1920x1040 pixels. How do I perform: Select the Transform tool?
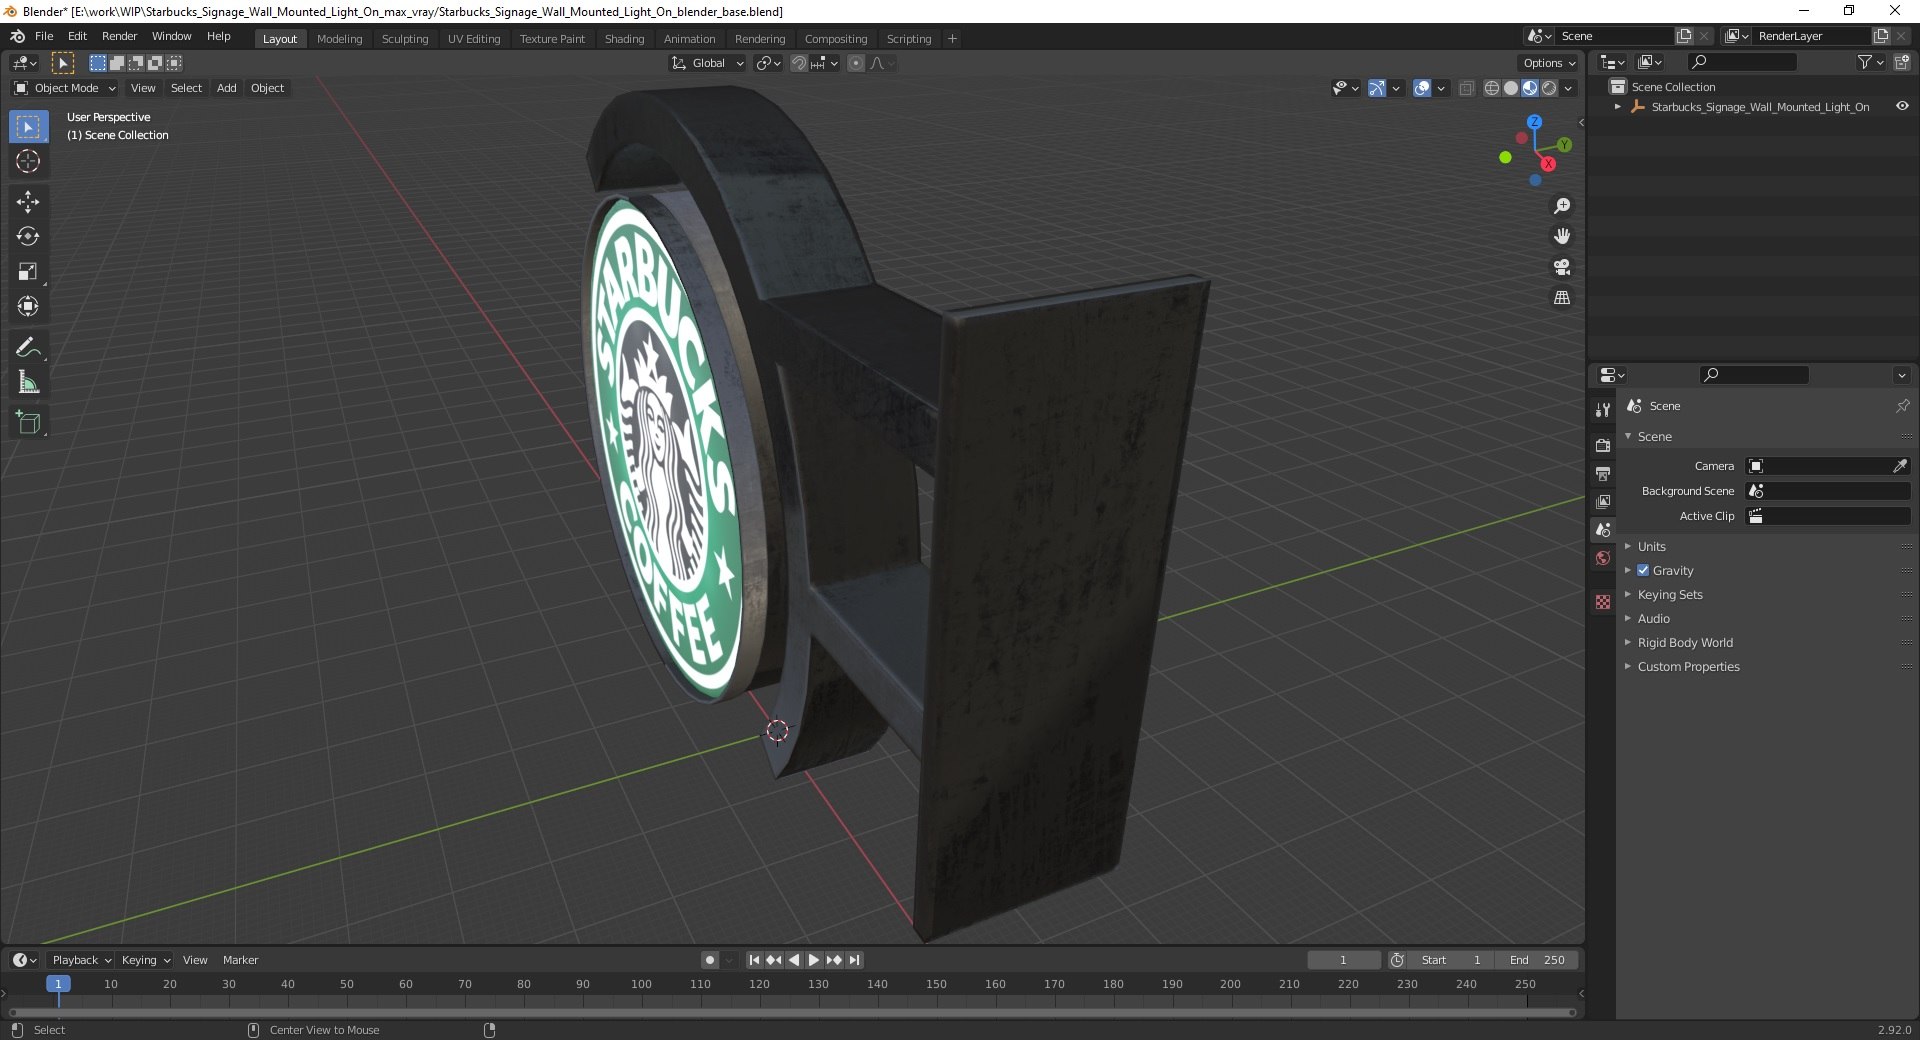tap(28, 307)
